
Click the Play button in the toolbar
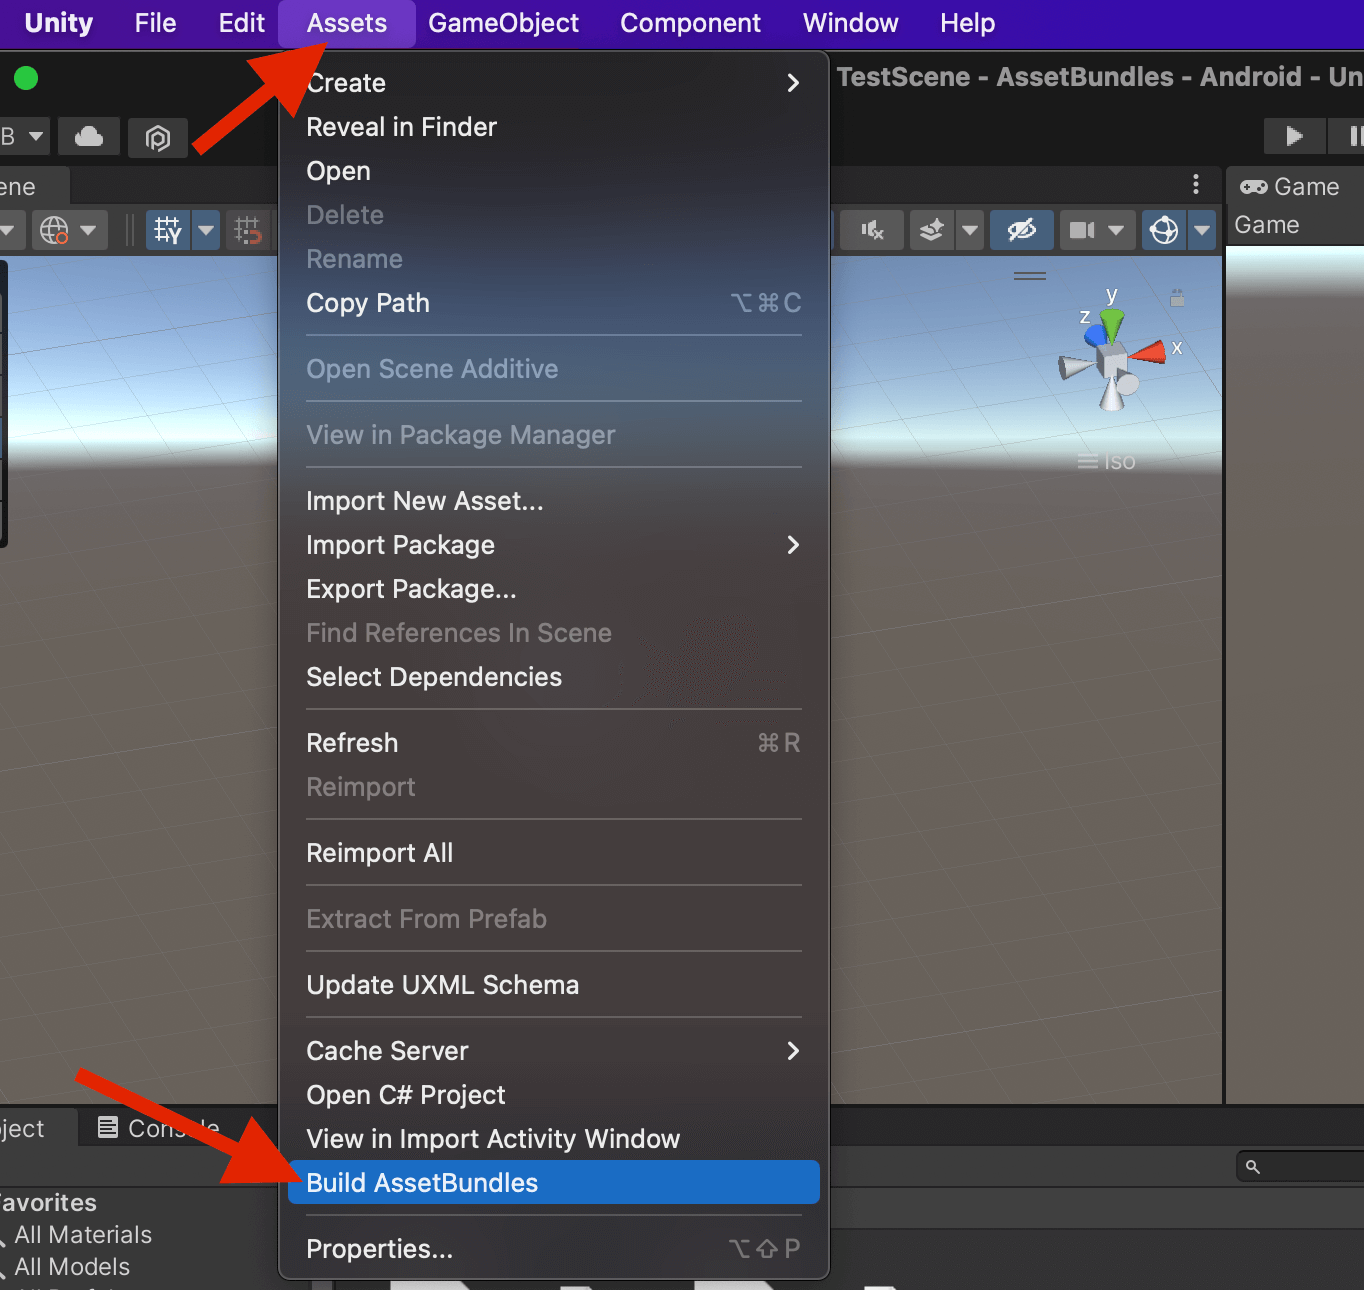pyautogui.click(x=1294, y=136)
